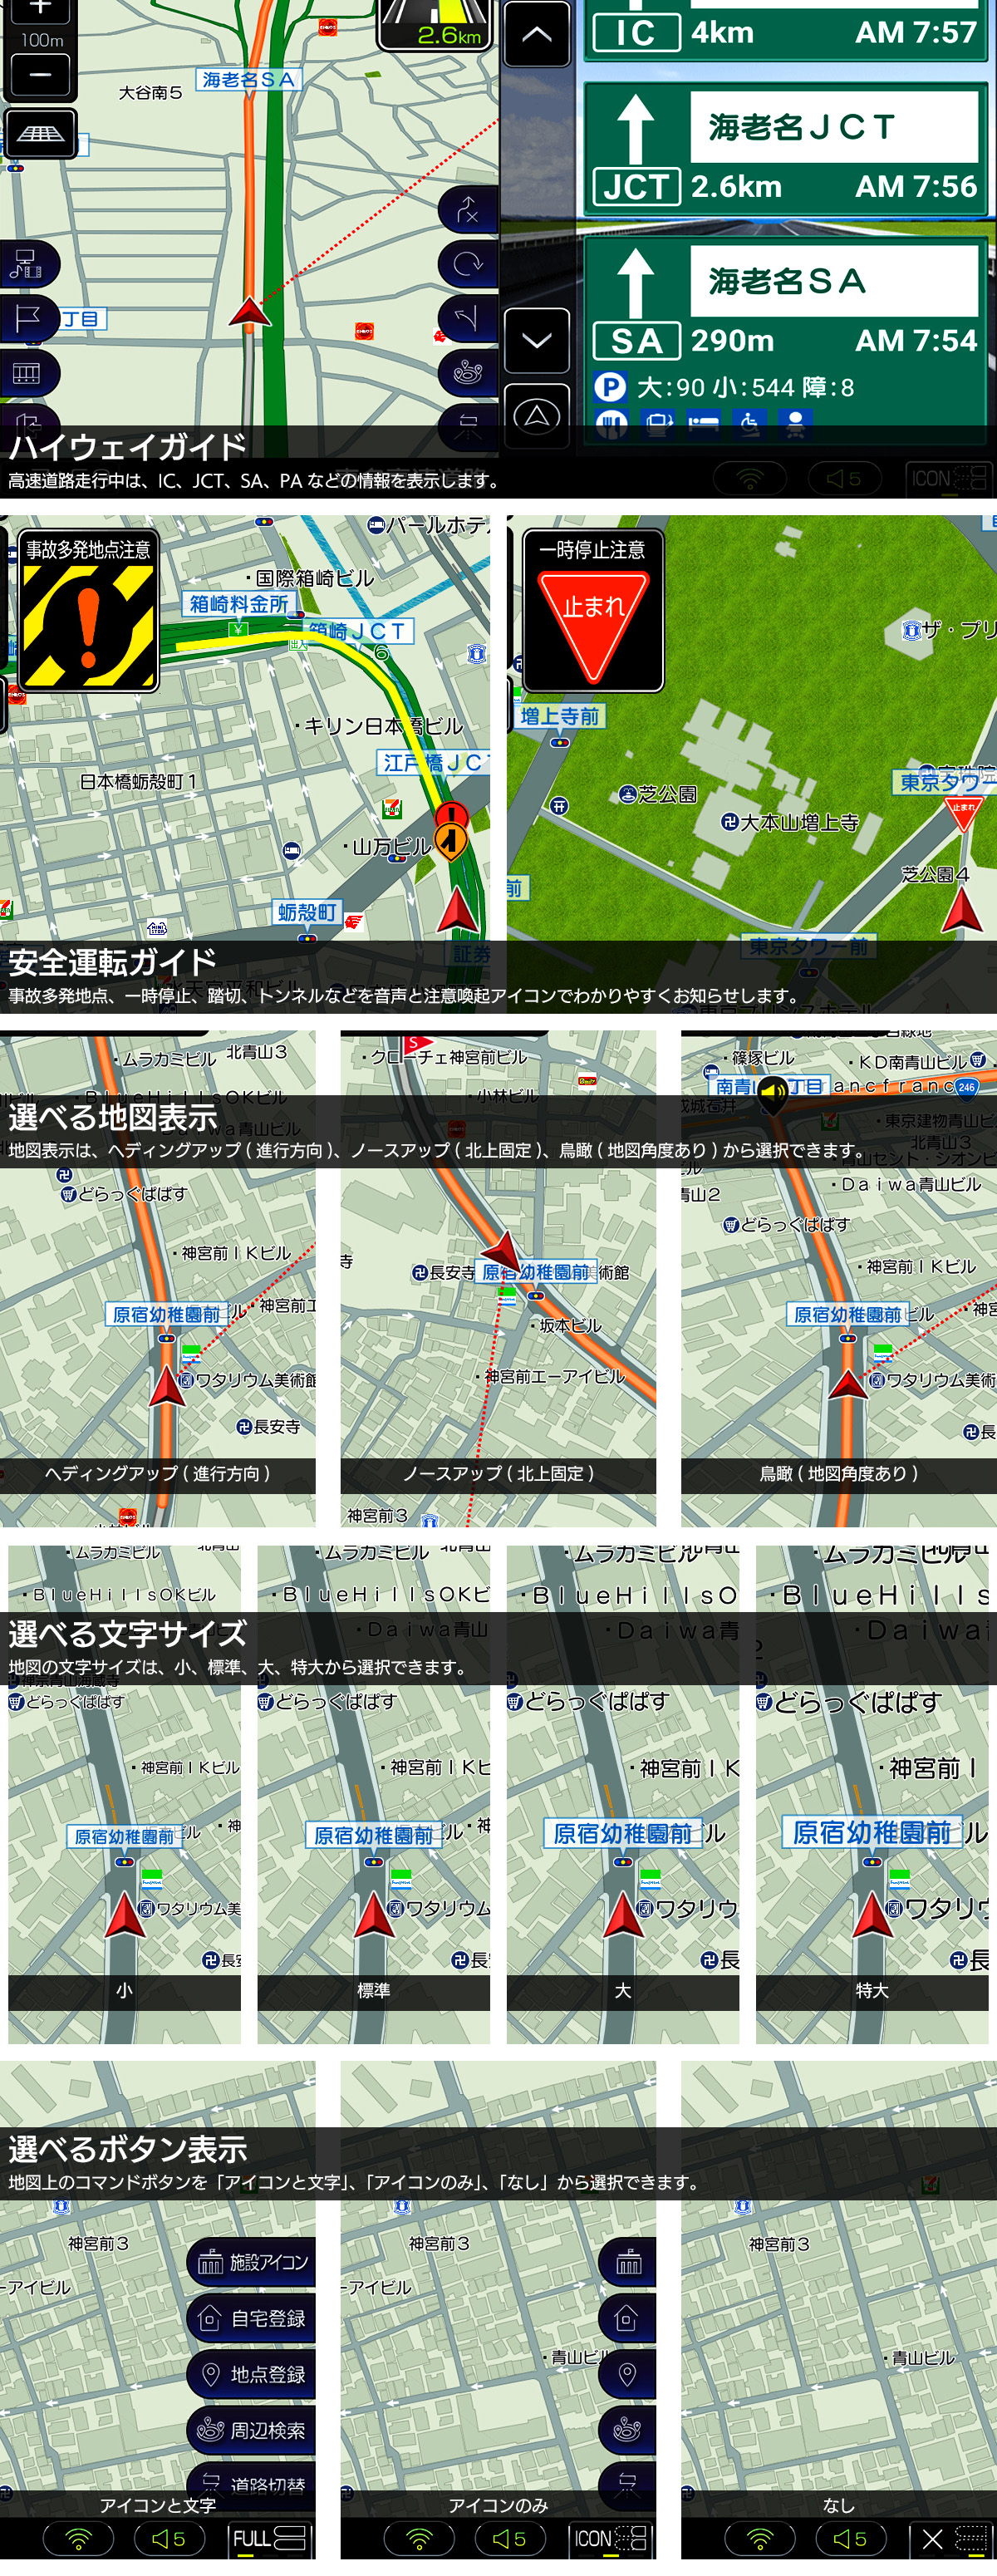Tap the 海老名SA label on the map

pyautogui.click(x=248, y=80)
